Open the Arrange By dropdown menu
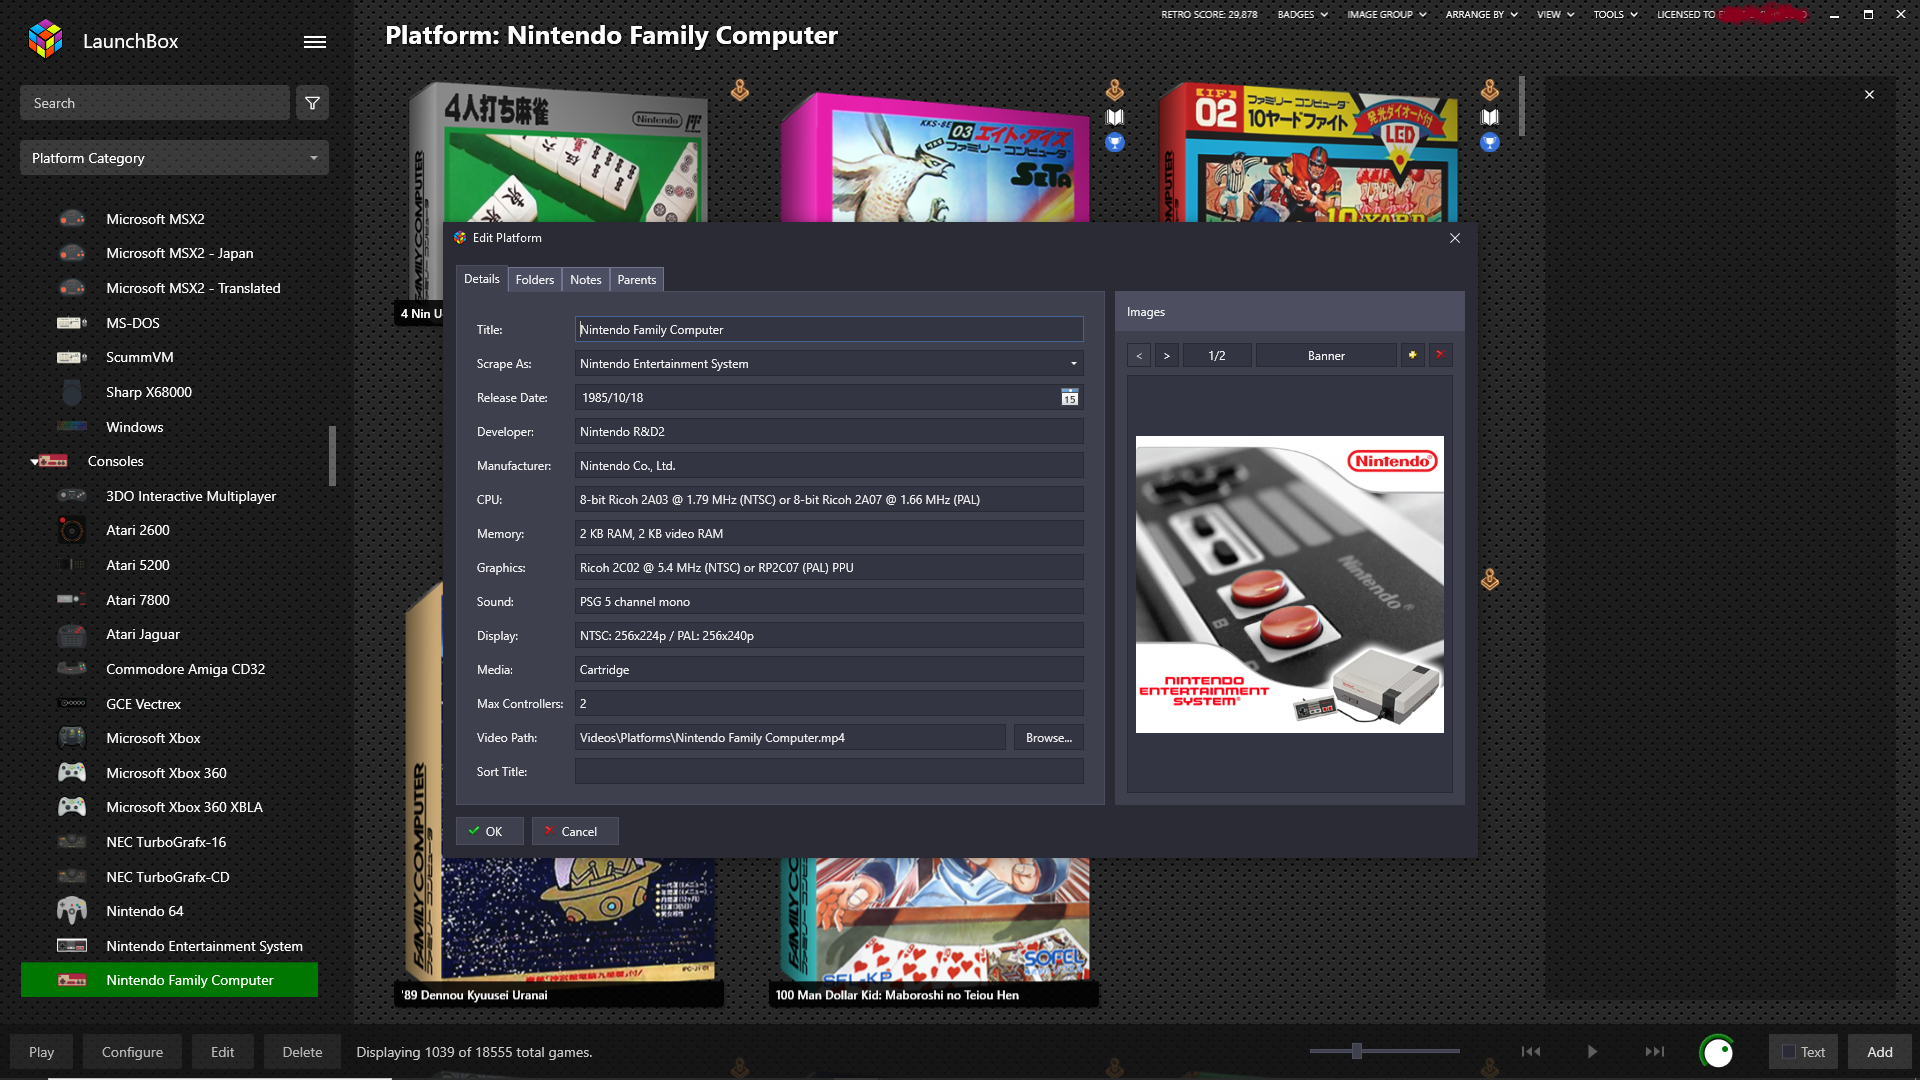 tap(1481, 14)
